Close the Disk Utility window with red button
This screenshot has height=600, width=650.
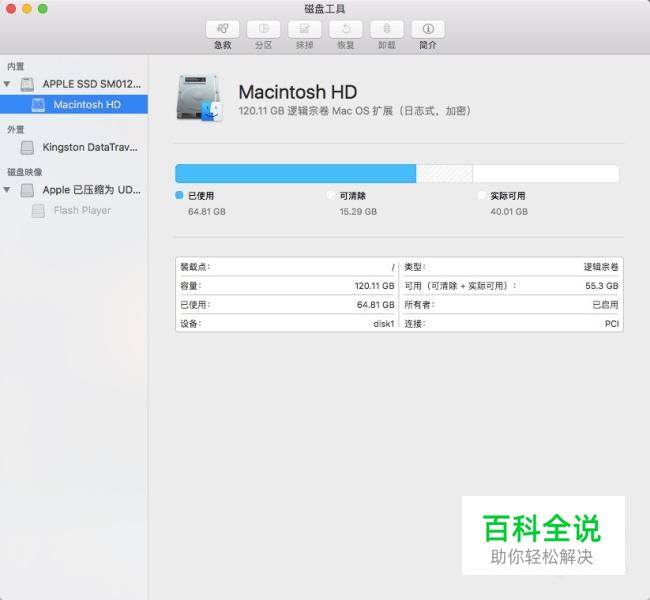pos(11,9)
